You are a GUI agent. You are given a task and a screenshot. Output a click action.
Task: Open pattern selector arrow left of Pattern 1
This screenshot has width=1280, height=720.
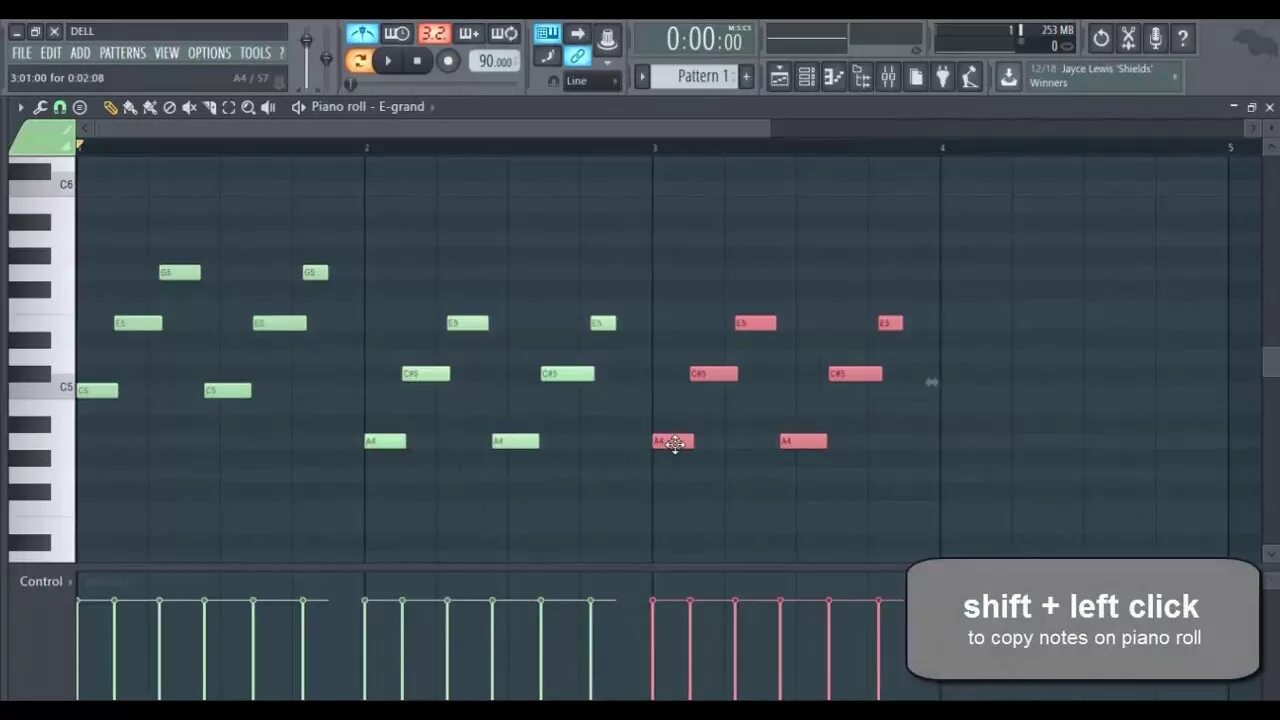[643, 76]
